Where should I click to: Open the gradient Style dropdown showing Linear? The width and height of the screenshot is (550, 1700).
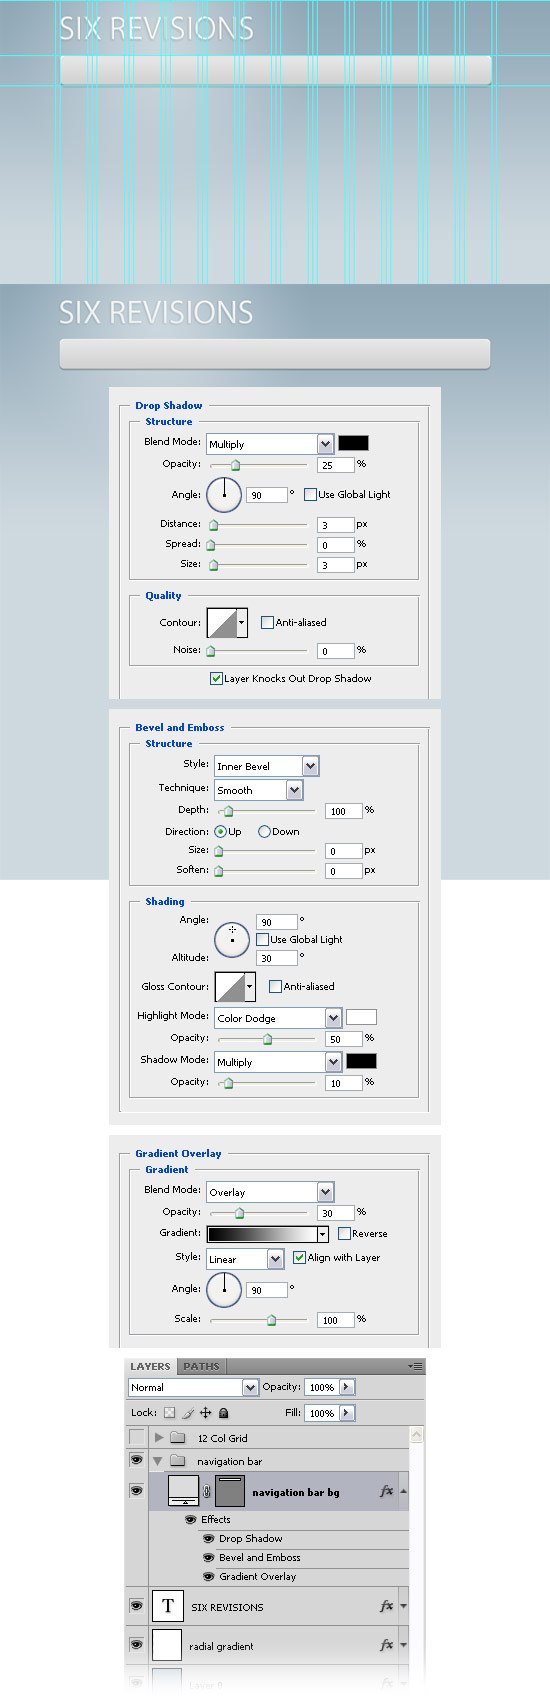click(245, 1259)
